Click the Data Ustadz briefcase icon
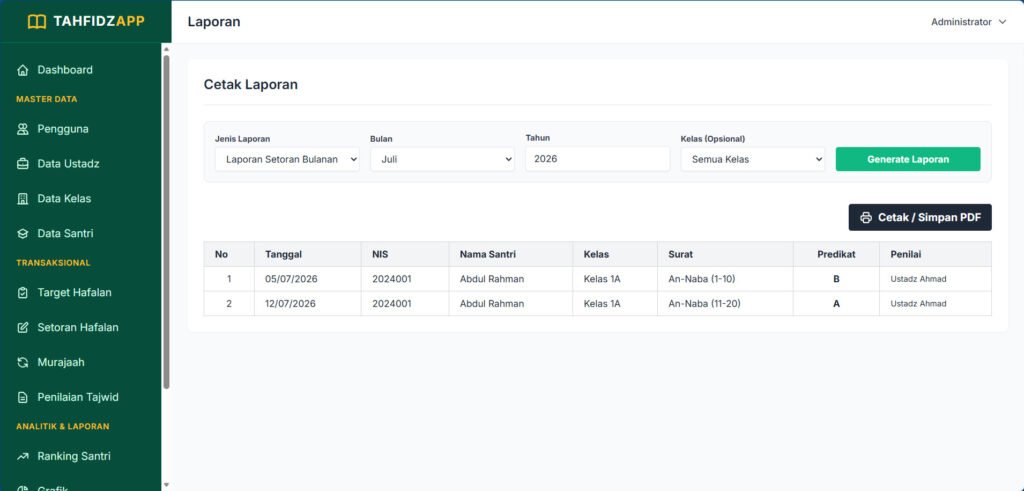1024x491 pixels. [x=23, y=164]
